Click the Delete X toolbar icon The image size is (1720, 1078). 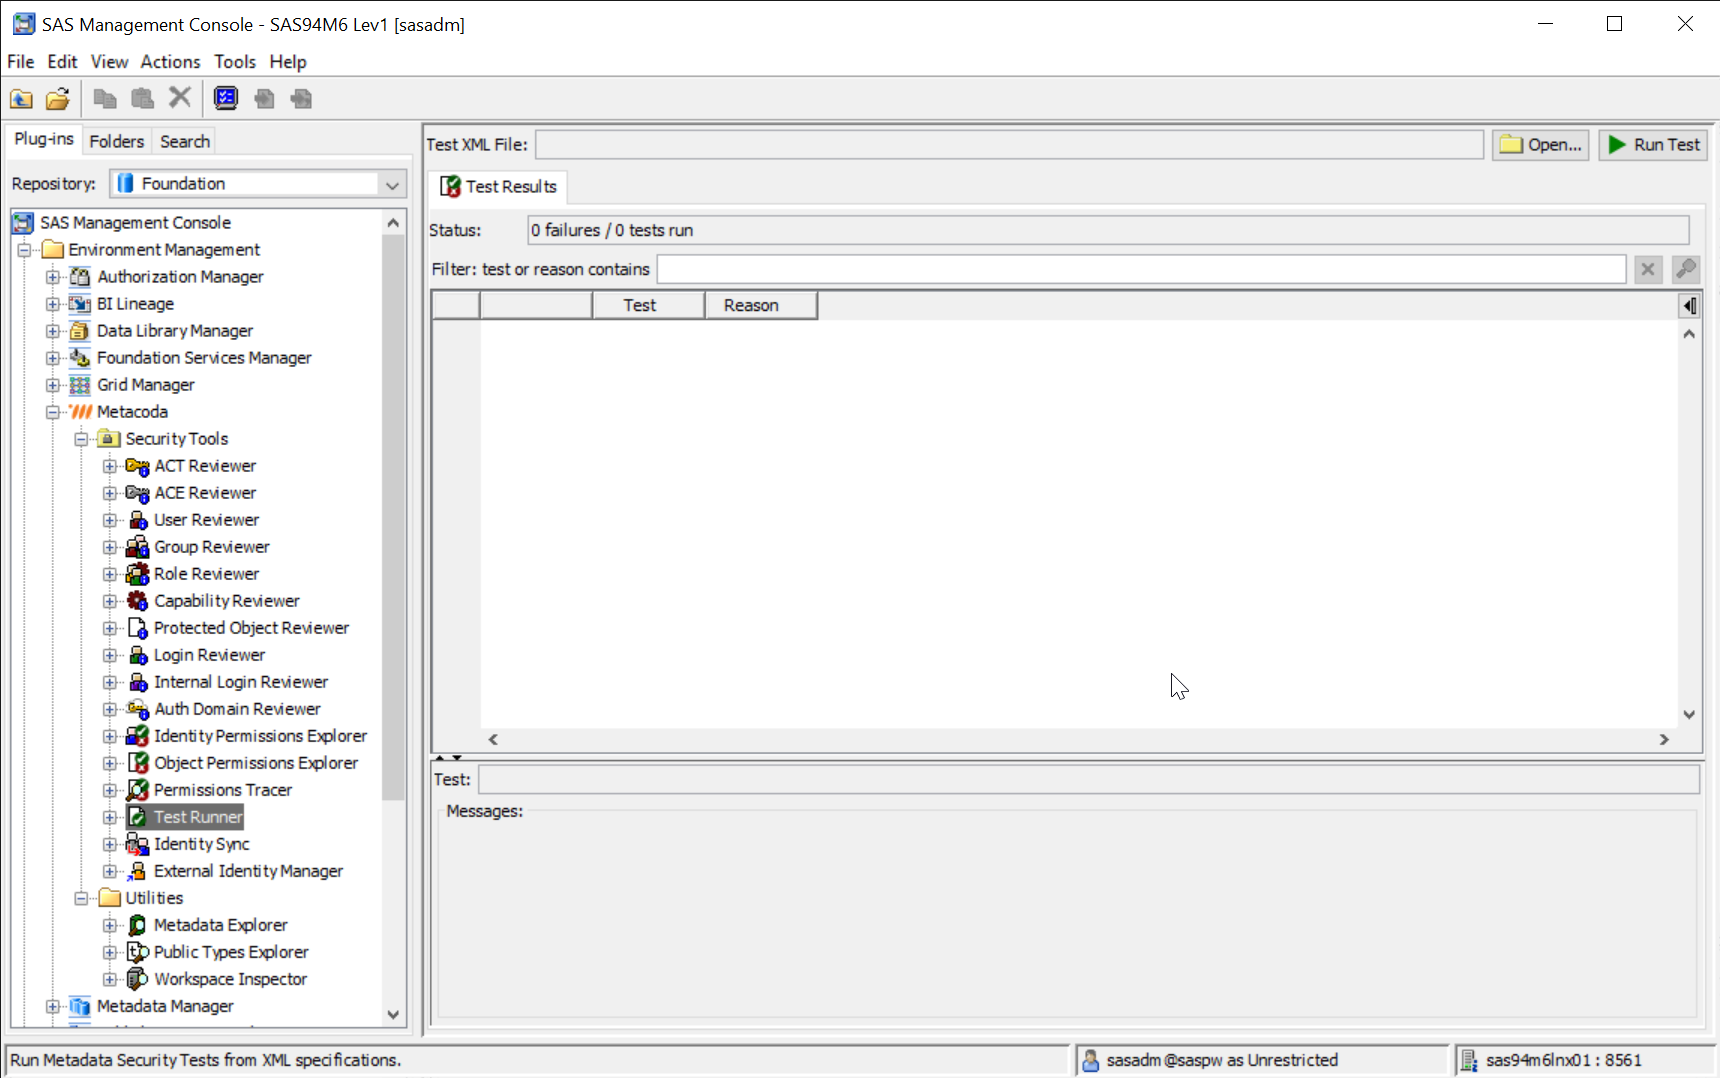click(180, 97)
